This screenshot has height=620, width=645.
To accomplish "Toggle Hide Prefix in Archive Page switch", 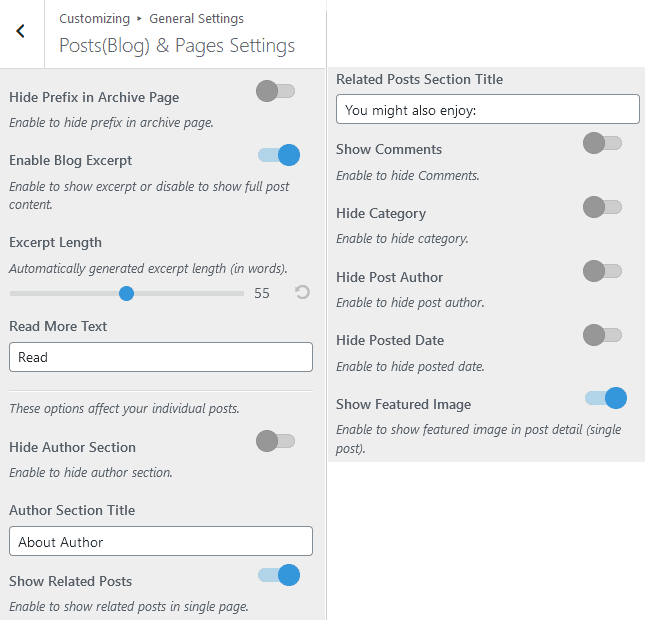I will click(276, 91).
